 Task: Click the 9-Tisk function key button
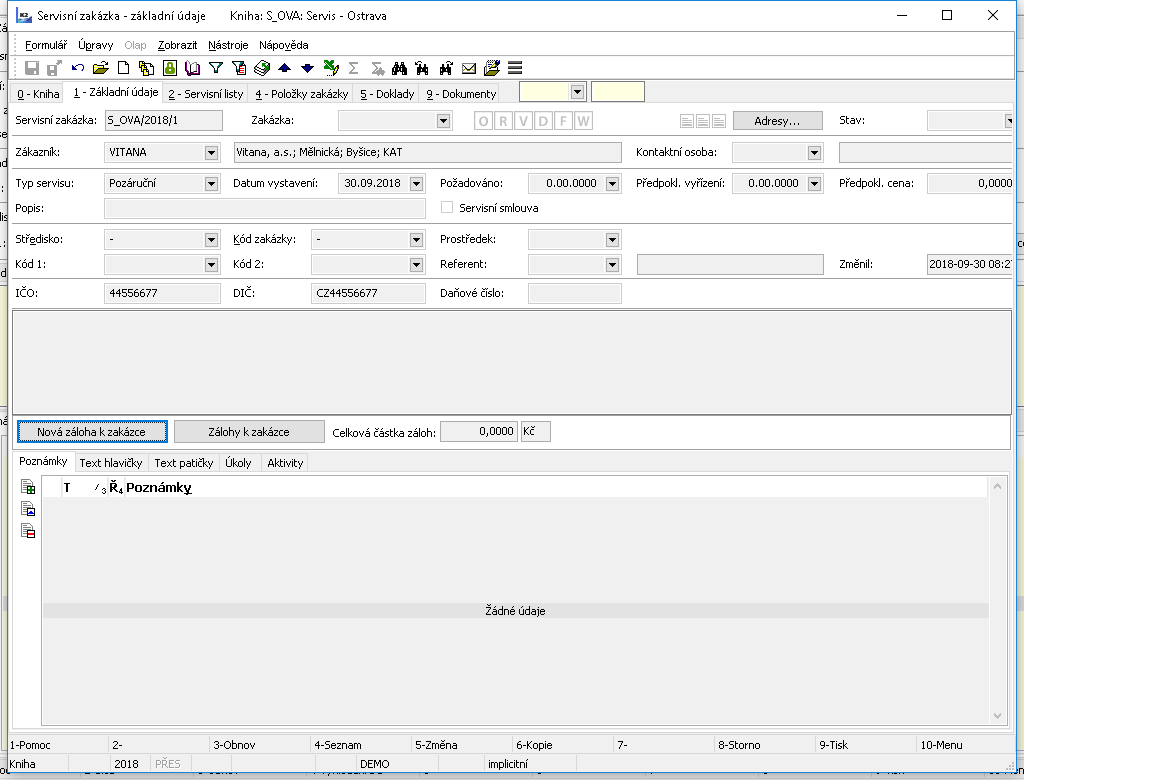click(x=865, y=745)
